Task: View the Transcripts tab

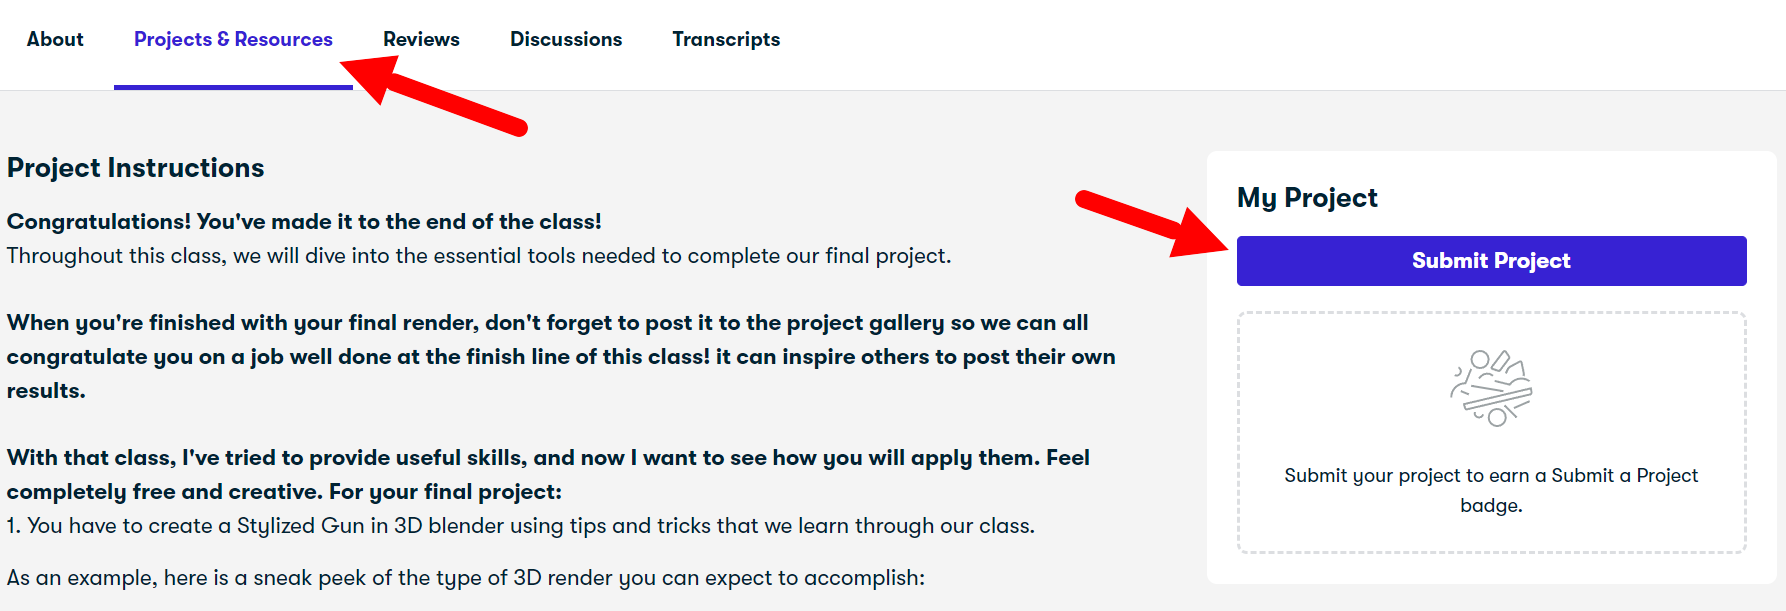Action: point(726,39)
